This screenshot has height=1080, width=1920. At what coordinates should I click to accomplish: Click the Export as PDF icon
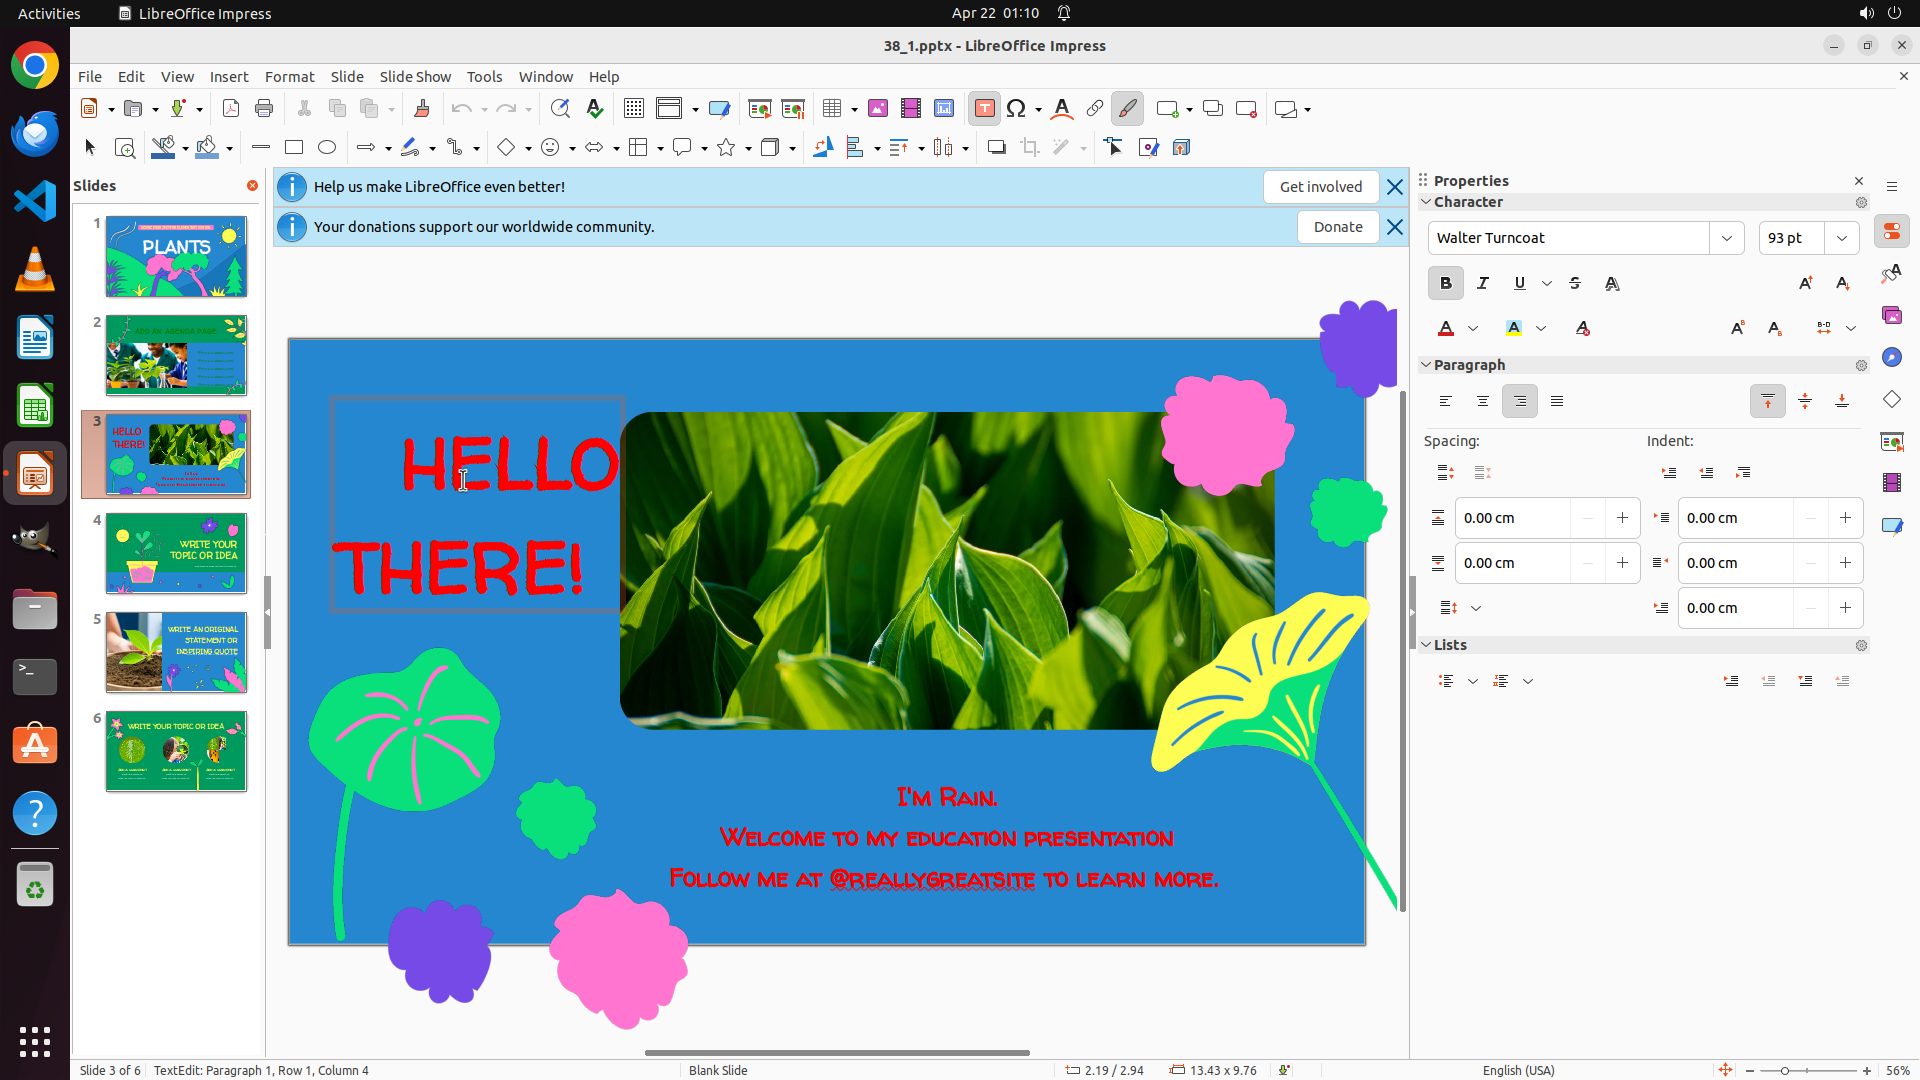click(231, 109)
